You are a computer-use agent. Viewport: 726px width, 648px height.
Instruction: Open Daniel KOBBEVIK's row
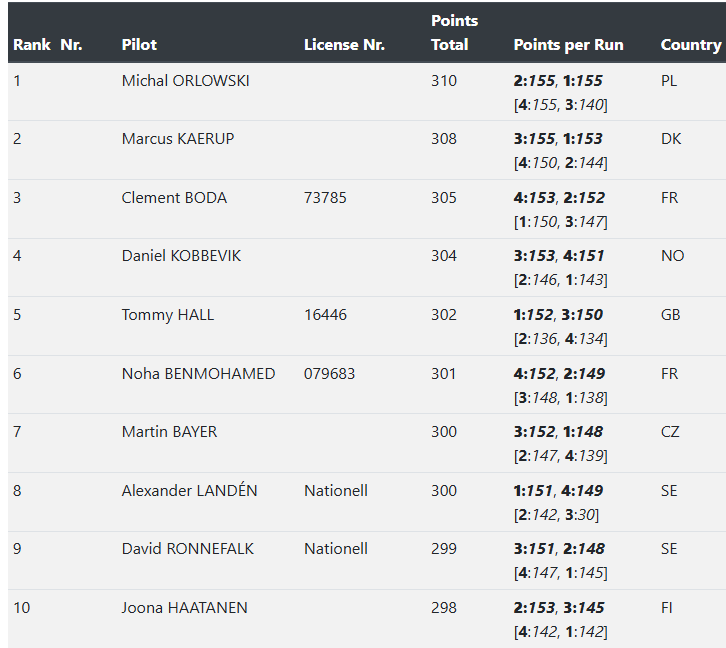(181, 256)
